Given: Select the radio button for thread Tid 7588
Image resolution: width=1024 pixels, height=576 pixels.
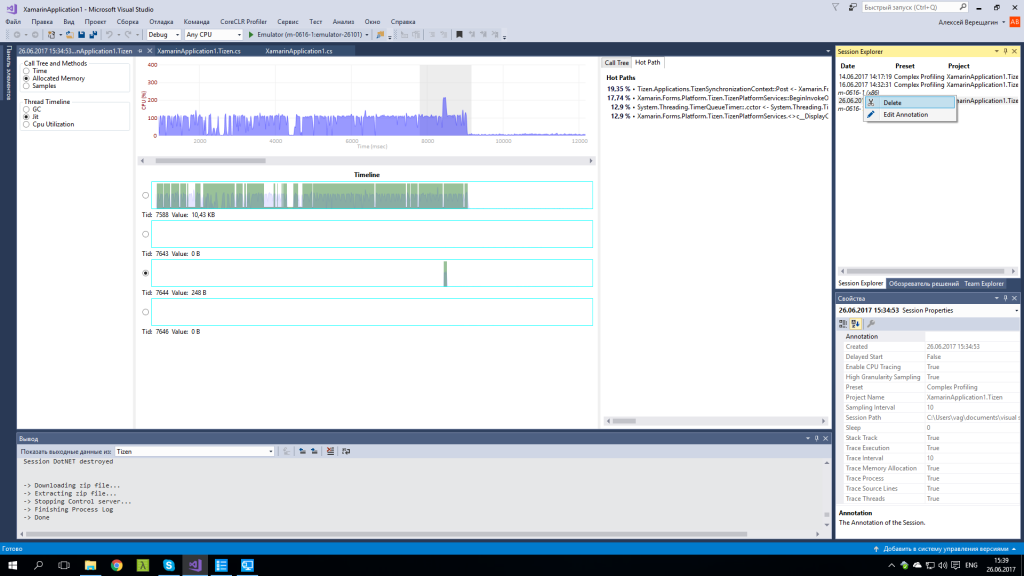Looking at the screenshot, I should click(146, 195).
